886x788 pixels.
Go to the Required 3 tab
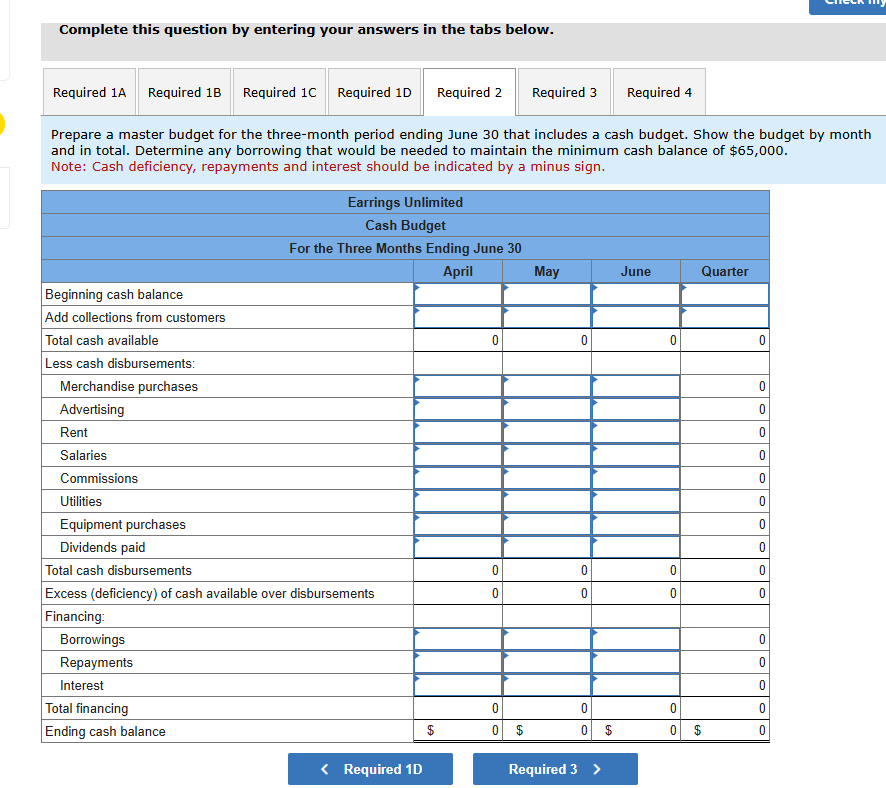tap(564, 92)
